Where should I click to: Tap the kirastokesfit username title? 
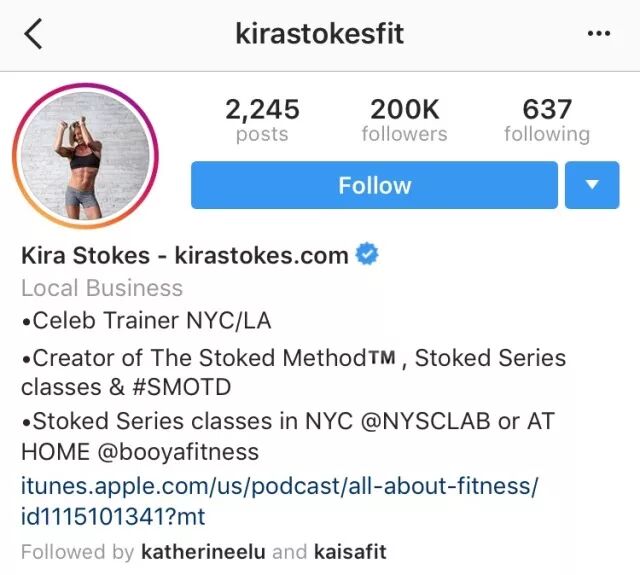(320, 33)
